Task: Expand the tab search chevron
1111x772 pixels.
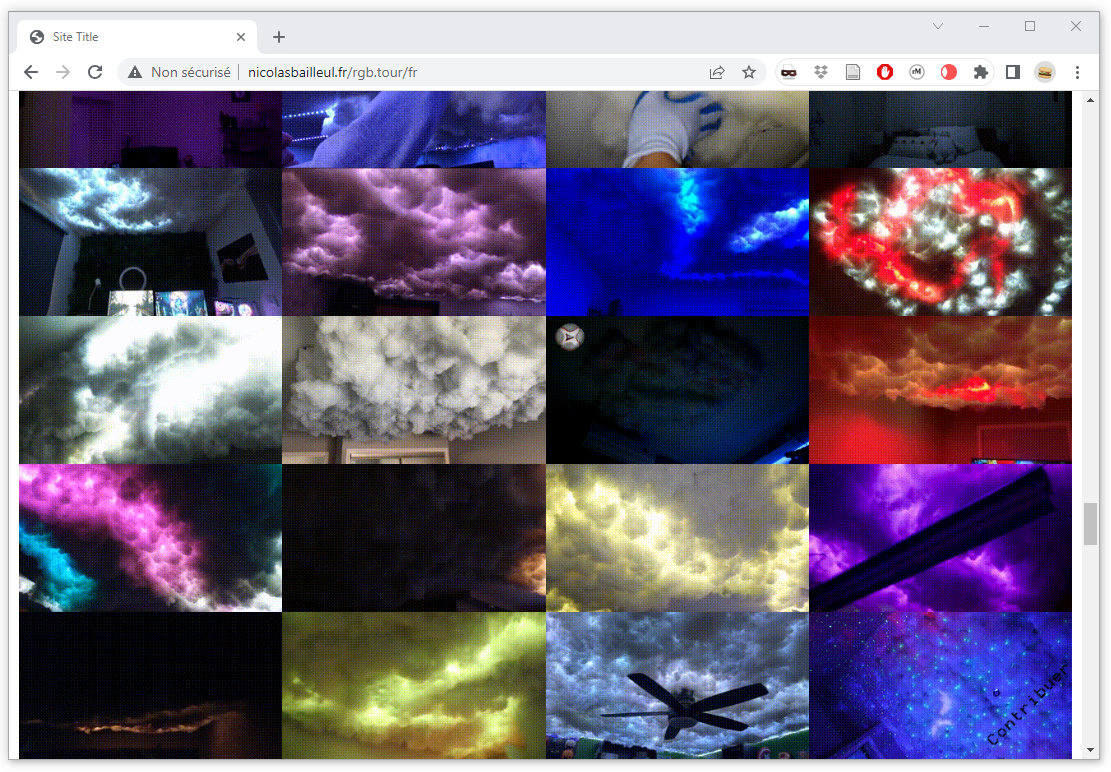Action: tap(938, 26)
